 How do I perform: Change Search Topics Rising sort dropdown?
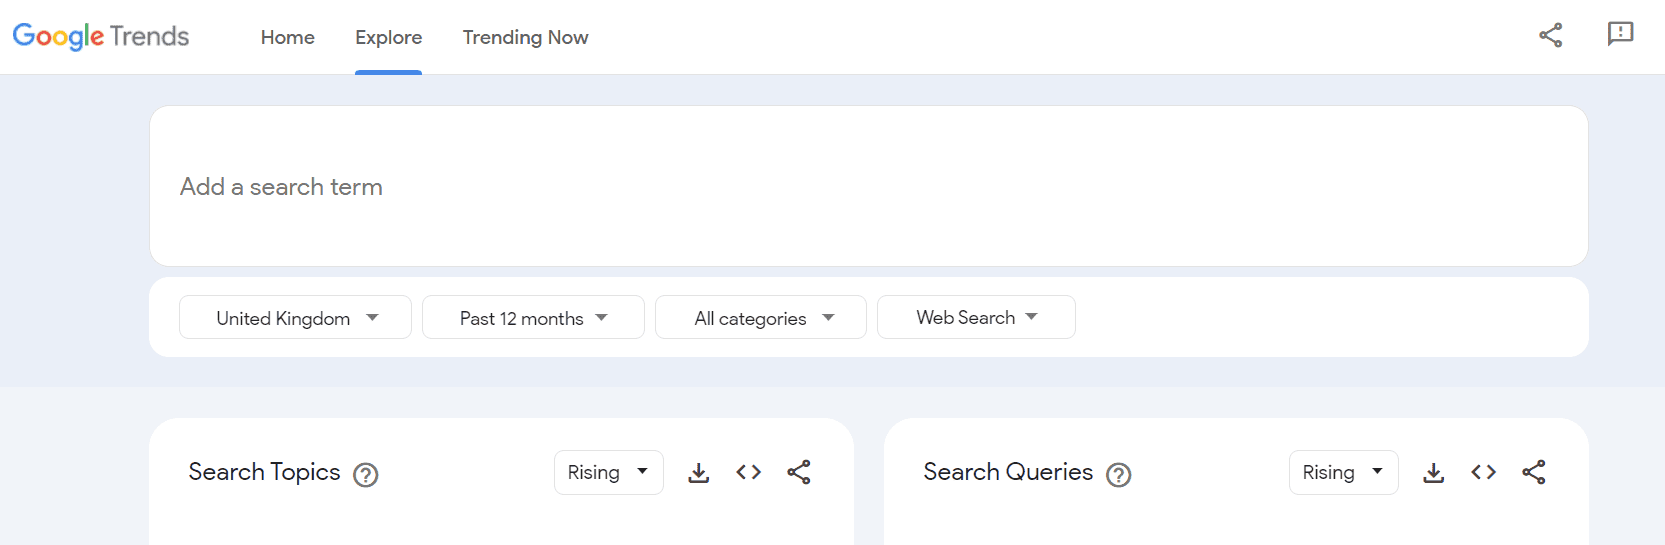click(x=608, y=472)
